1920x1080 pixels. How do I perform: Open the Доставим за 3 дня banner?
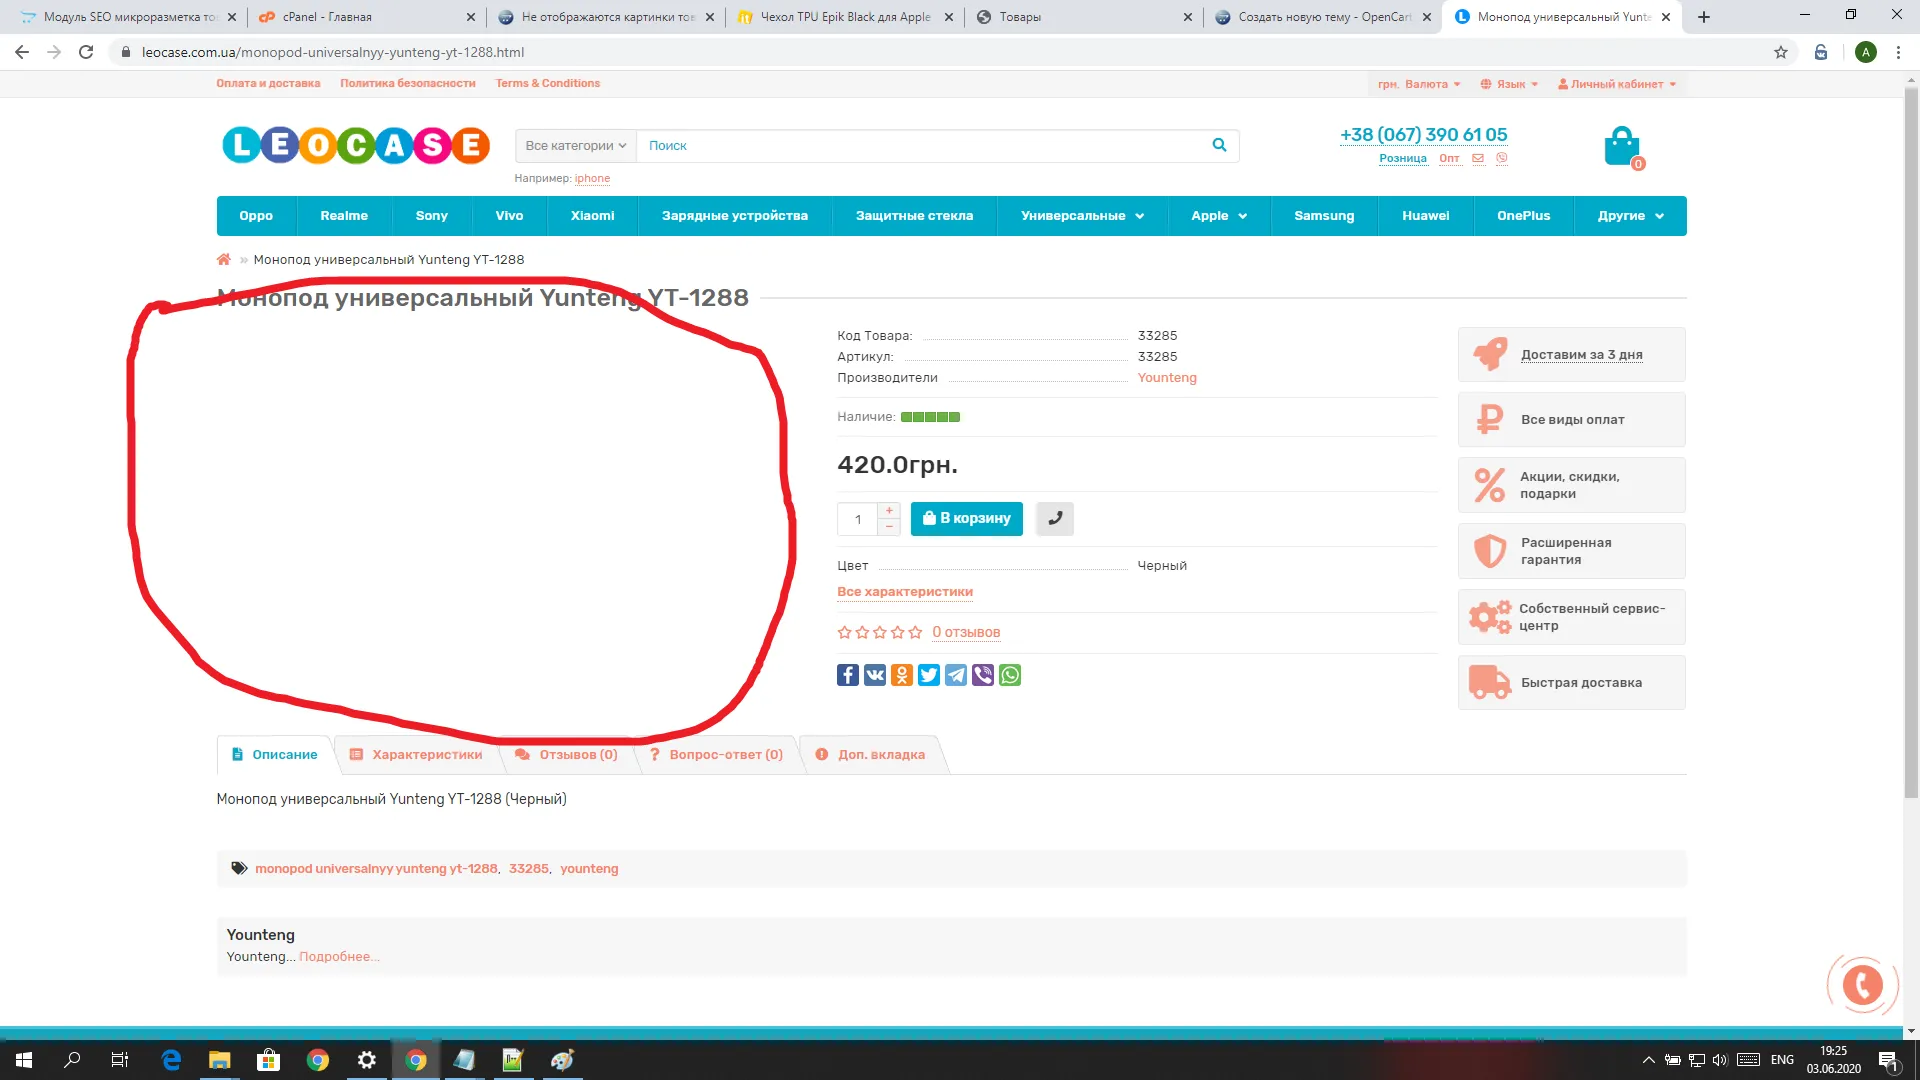[1571, 355]
